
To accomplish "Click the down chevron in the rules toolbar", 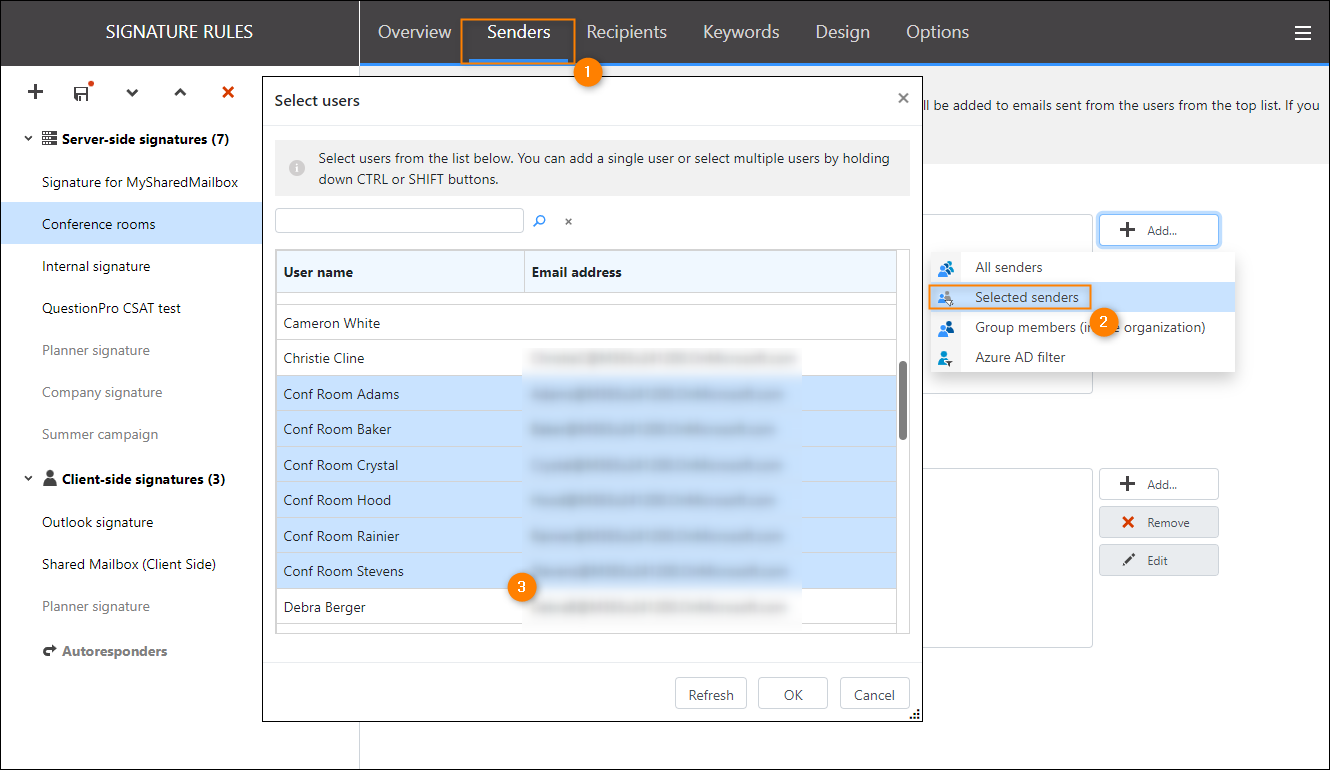I will click(131, 92).
